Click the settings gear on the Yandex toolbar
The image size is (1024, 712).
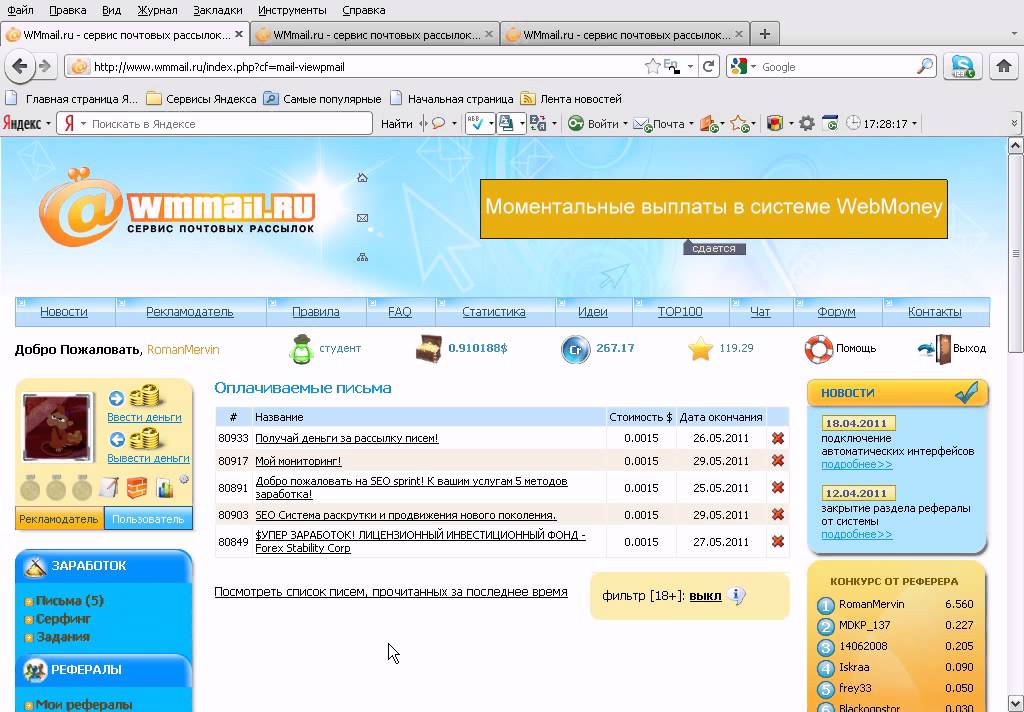[807, 123]
